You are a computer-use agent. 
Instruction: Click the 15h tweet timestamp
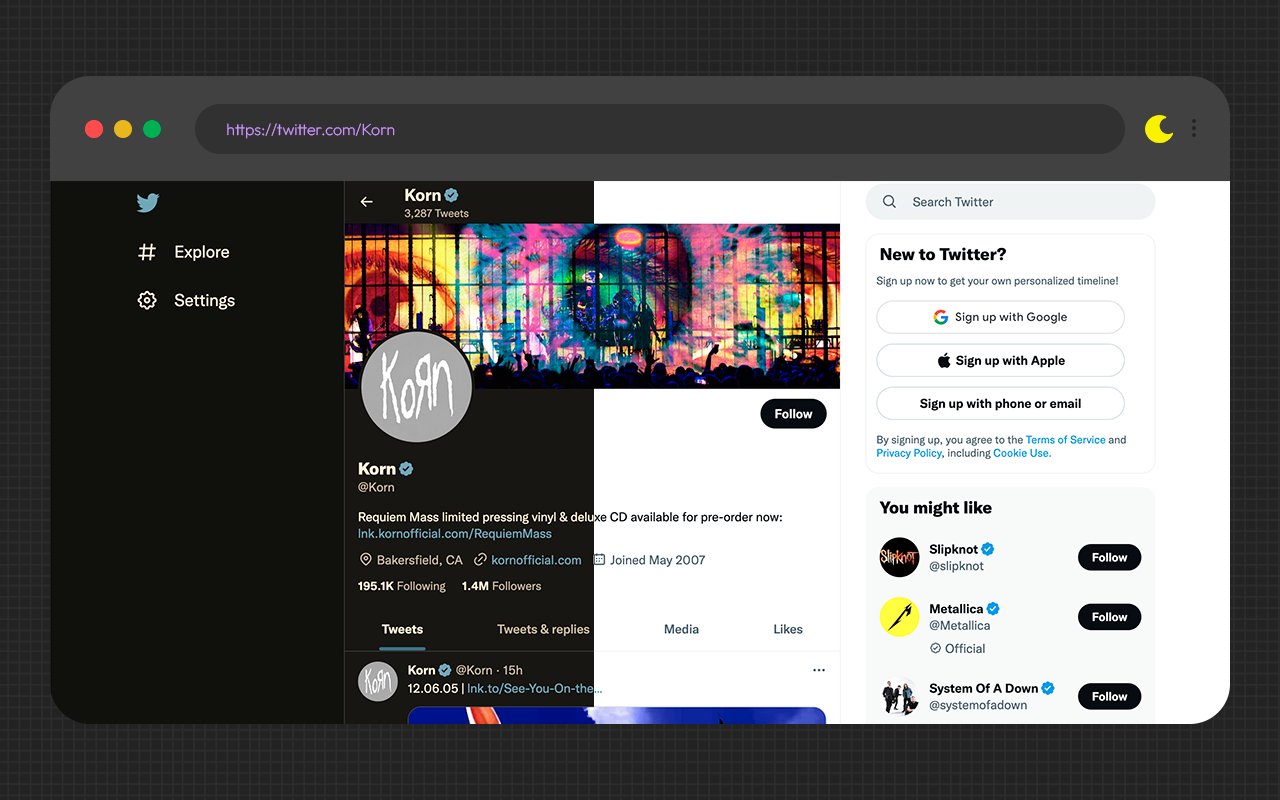pyautogui.click(x=513, y=670)
